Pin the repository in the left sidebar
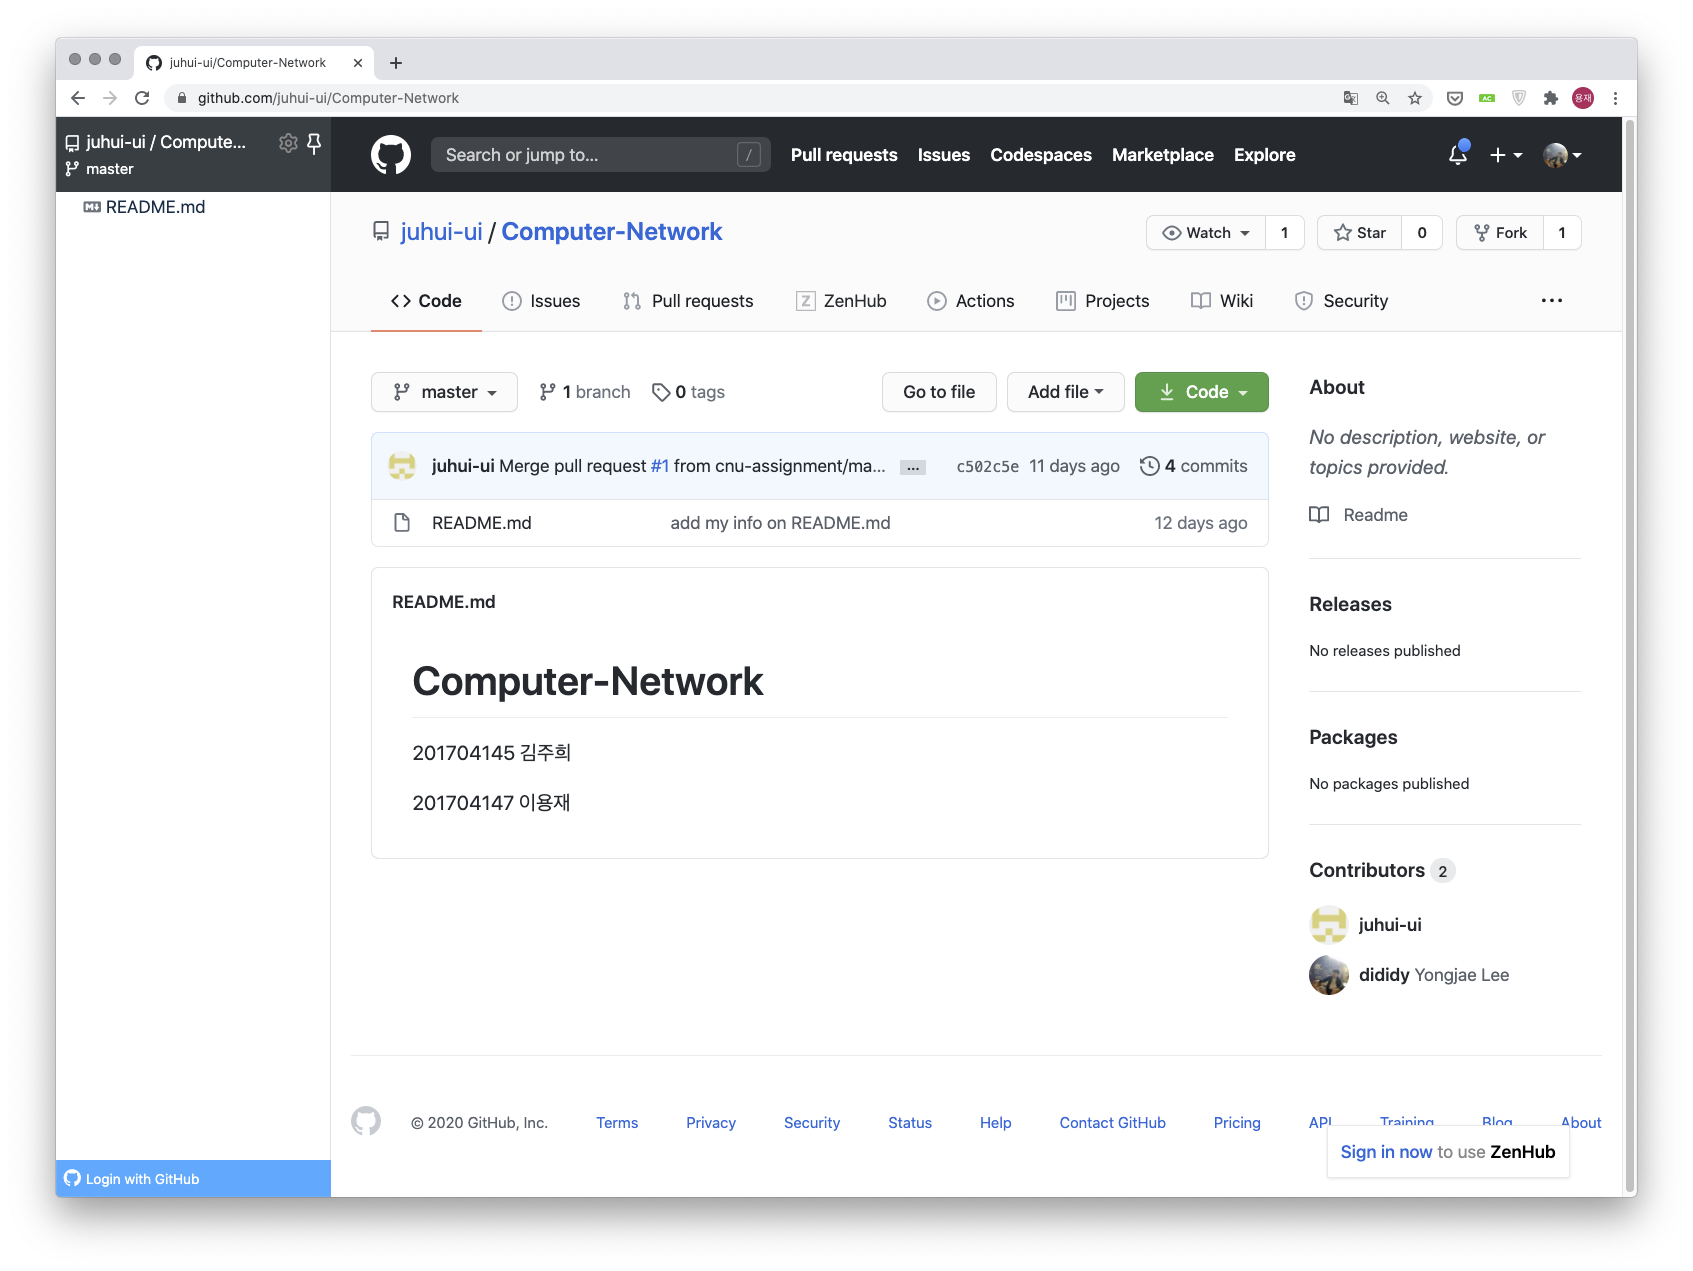This screenshot has width=1693, height=1271. 314,142
